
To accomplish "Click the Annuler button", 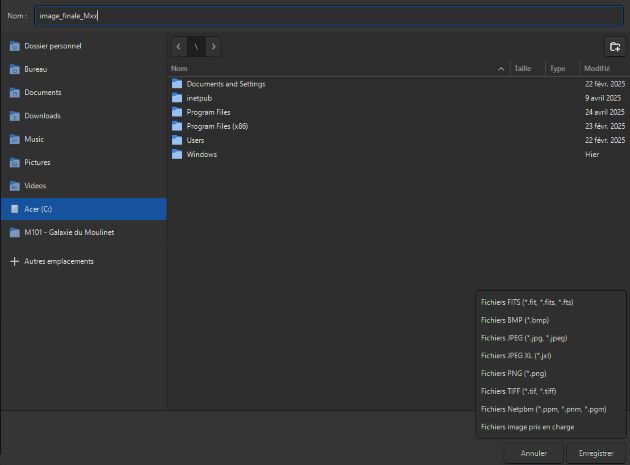I will pos(534,453).
